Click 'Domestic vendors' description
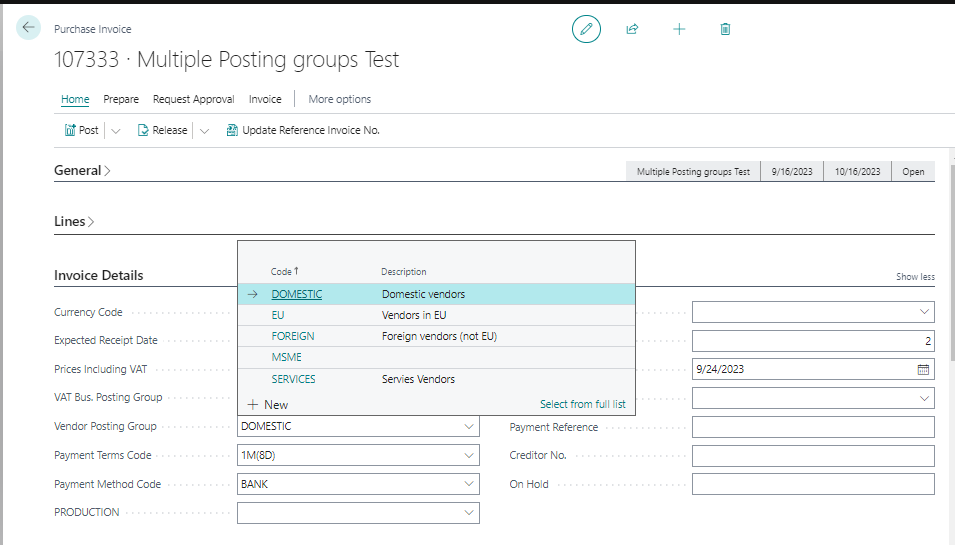955x545 pixels. (x=423, y=294)
